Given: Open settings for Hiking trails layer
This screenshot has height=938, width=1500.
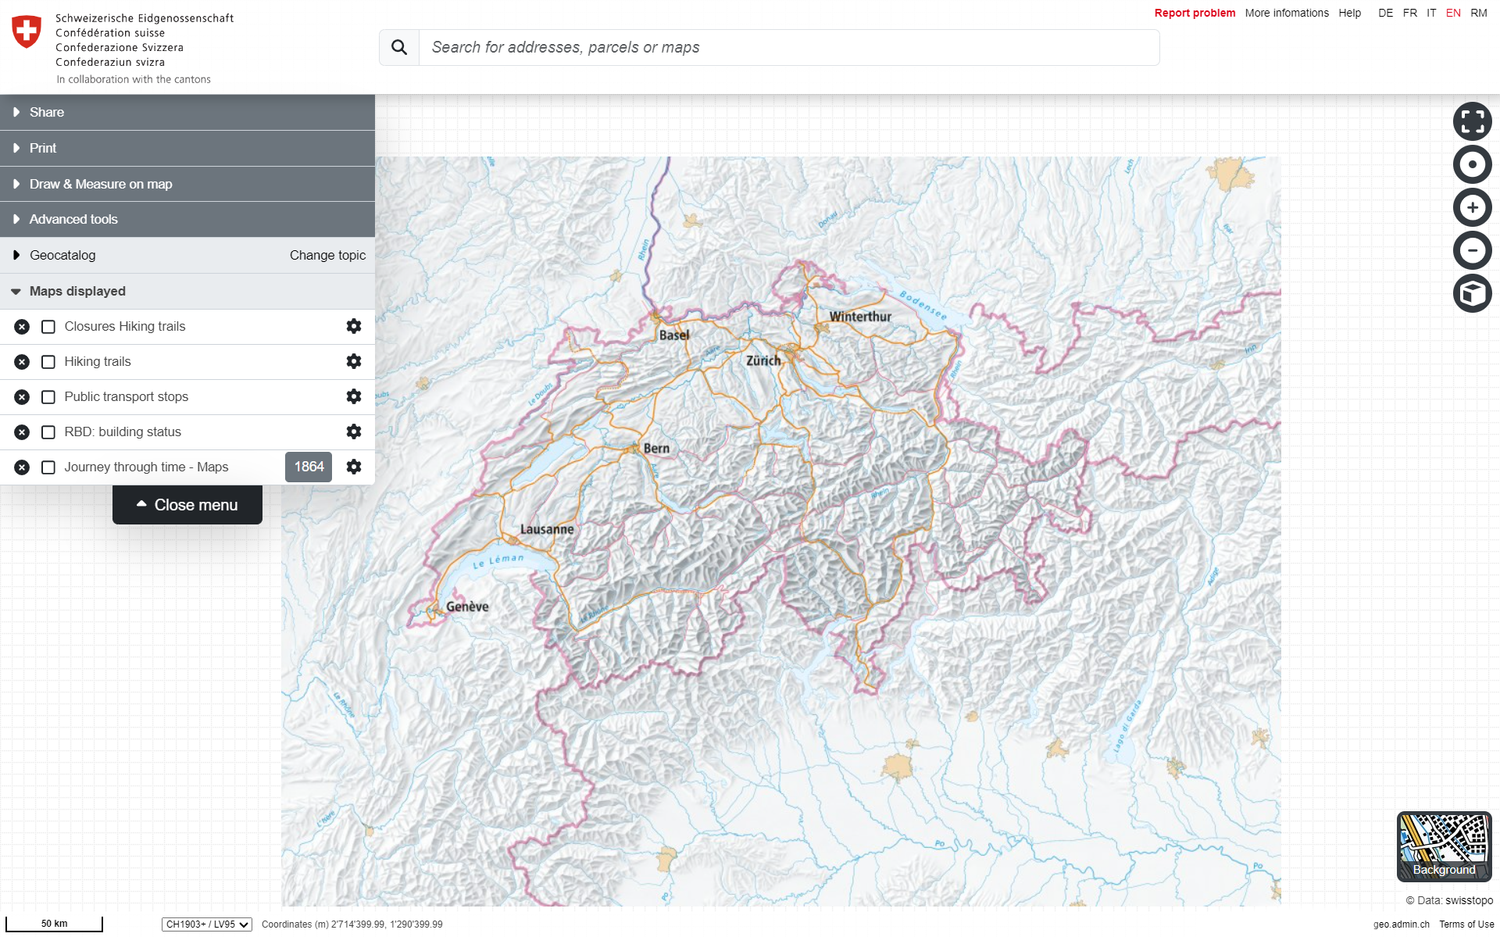Looking at the screenshot, I should click(353, 361).
